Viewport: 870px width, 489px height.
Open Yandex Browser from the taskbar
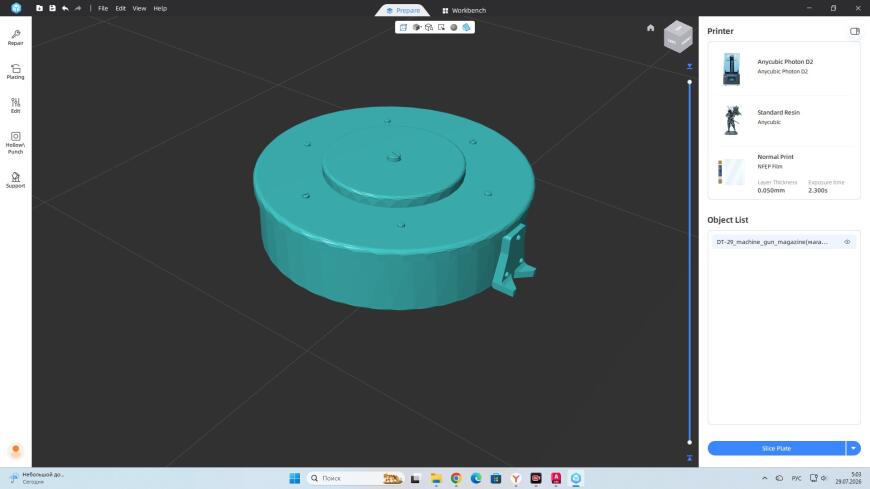[516, 478]
